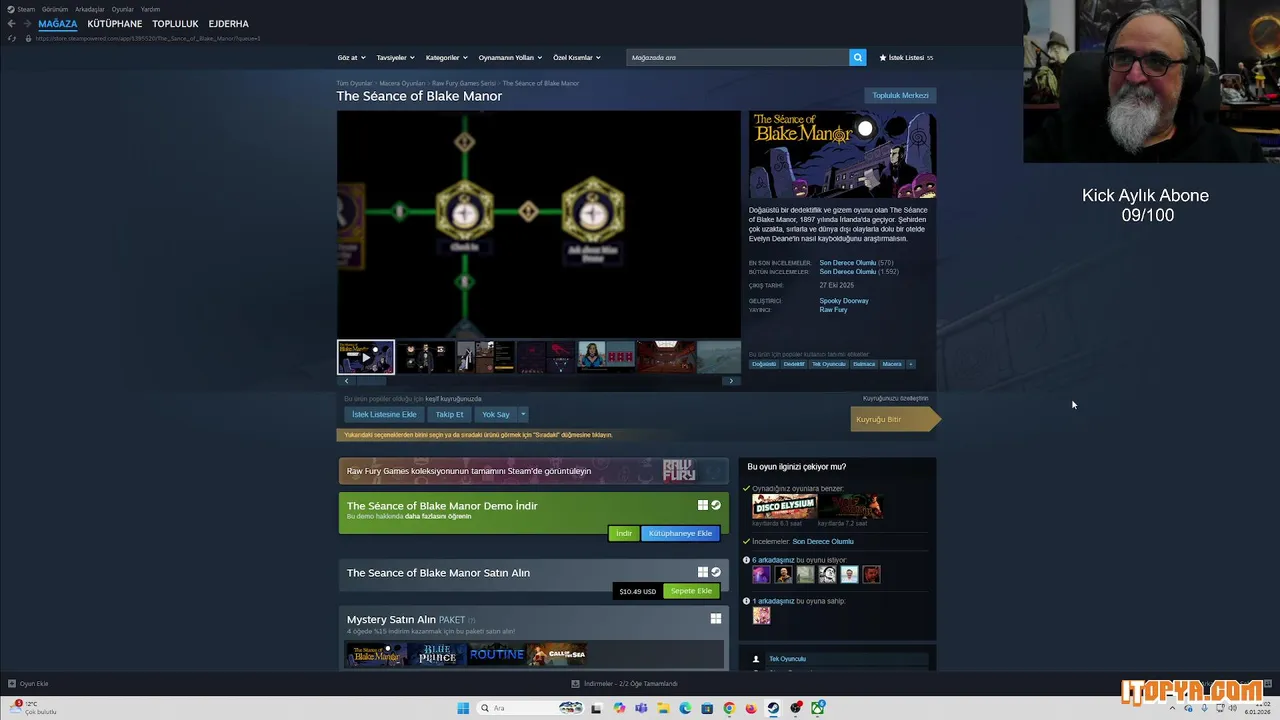Click the Windows icon on the purchase row
This screenshot has width=1280, height=720.
pyautogui.click(x=703, y=572)
